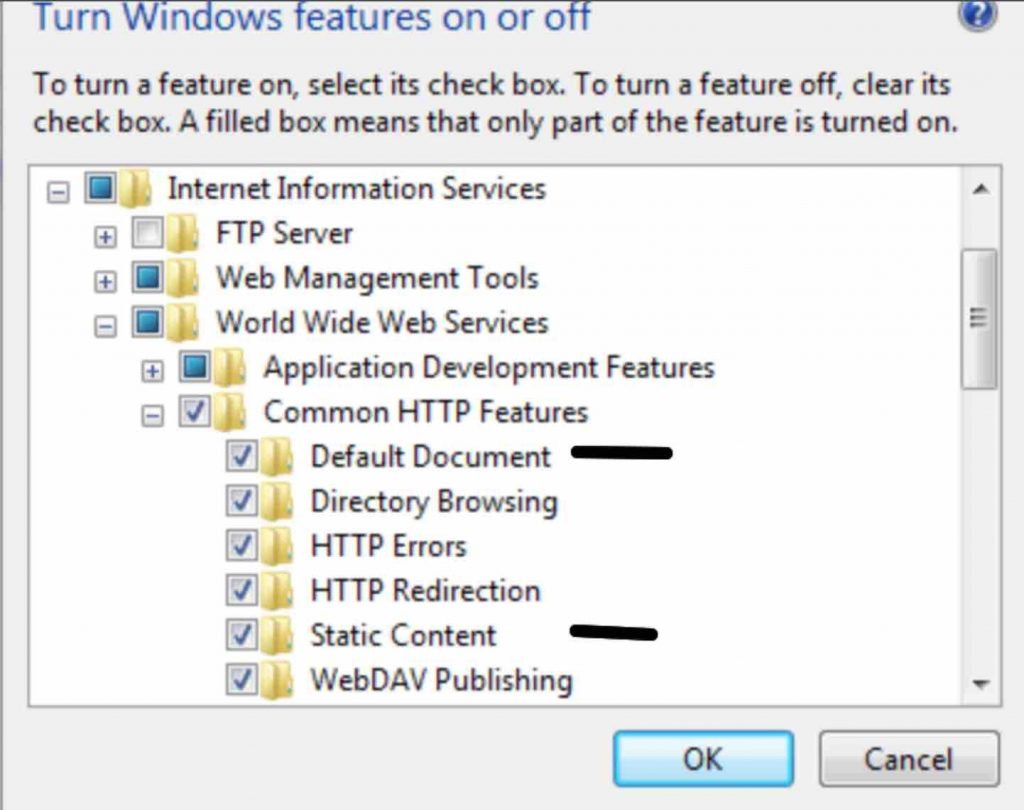Disable the Default Document checkbox
Screen dimensions: 1024x810
point(240,456)
